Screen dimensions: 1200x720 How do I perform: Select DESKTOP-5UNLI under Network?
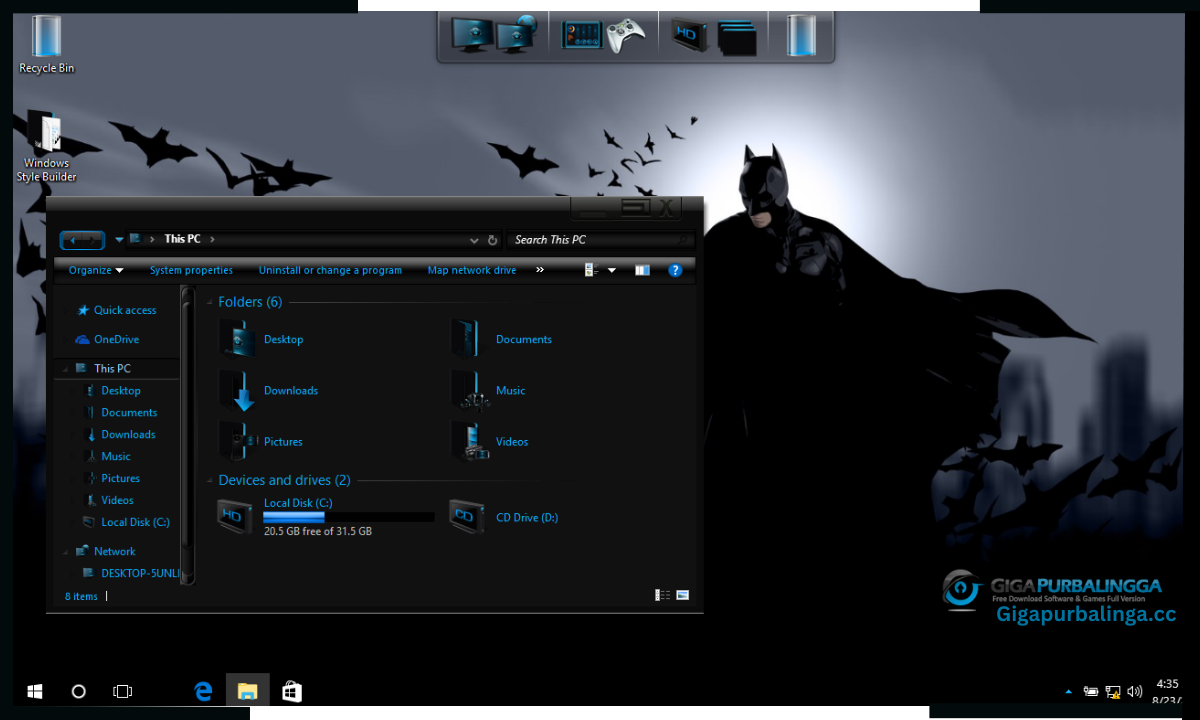pos(131,573)
